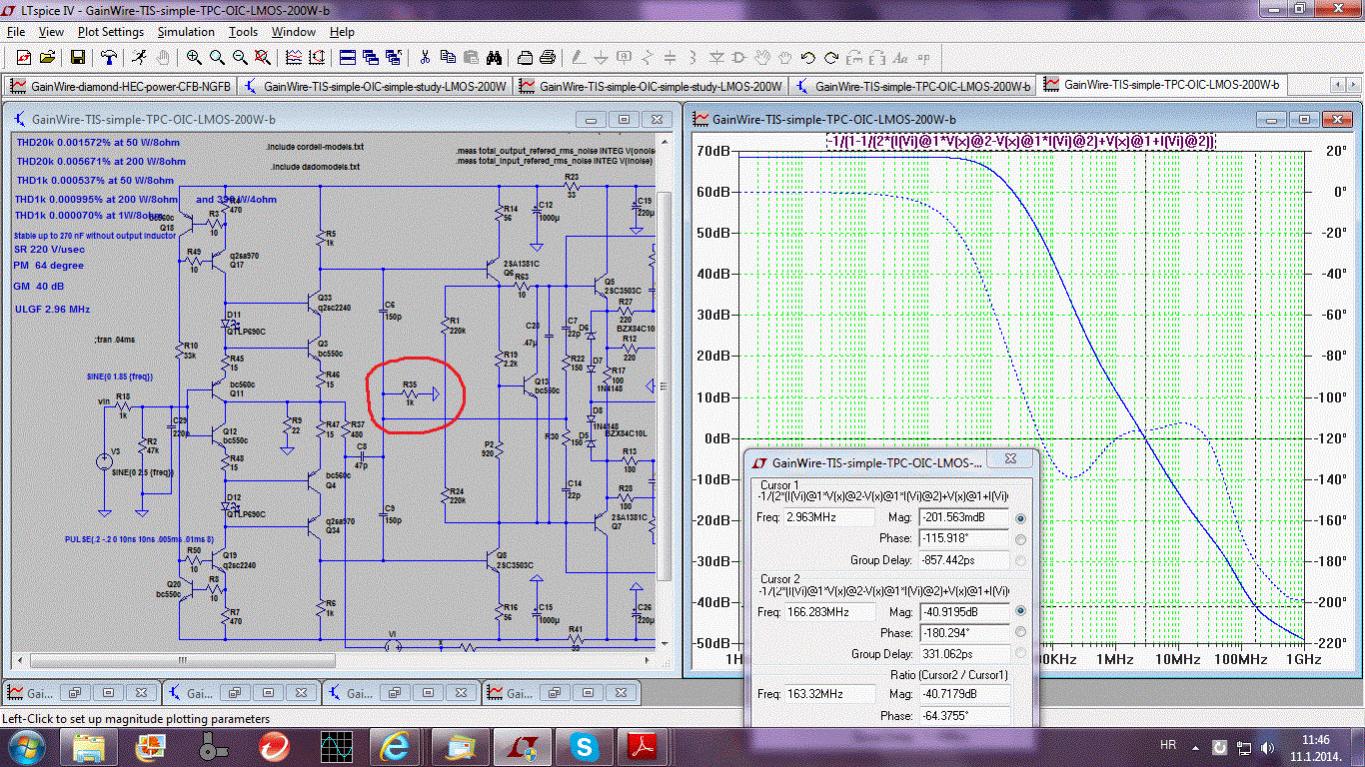Image resolution: width=1365 pixels, height=767 pixels.
Task: Open the Tools menu
Action: point(243,32)
